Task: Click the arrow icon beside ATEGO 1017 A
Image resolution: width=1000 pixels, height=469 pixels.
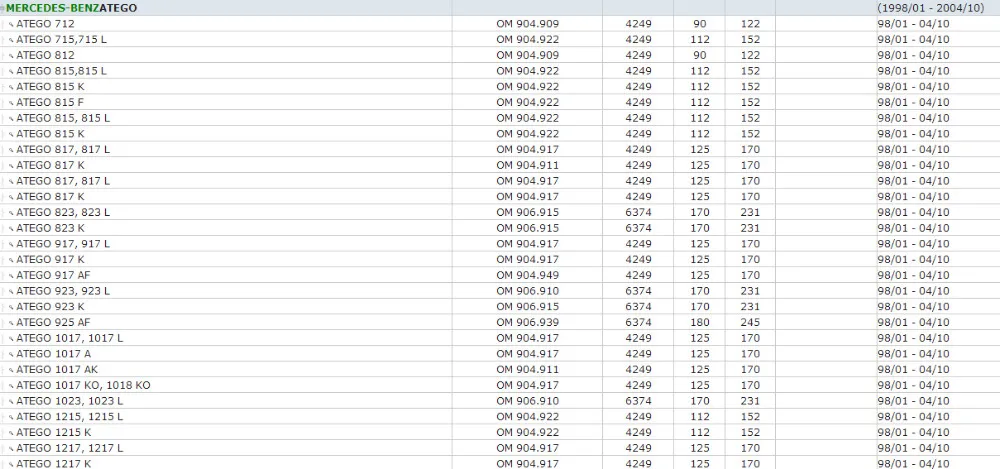Action: [x=11, y=354]
